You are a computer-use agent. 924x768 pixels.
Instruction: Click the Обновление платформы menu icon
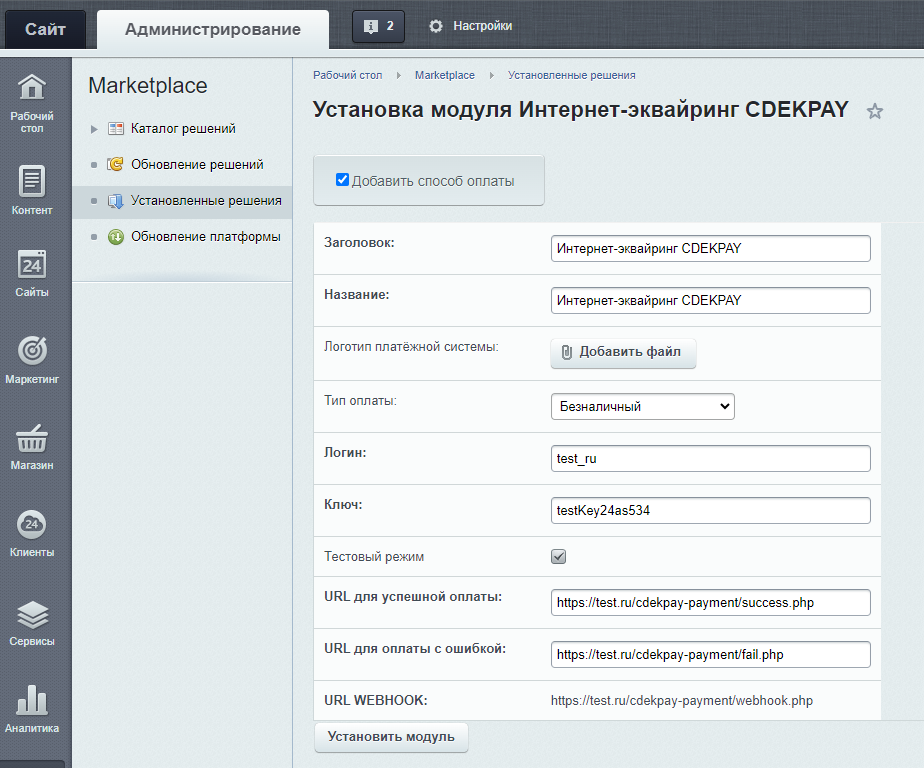[x=116, y=237]
